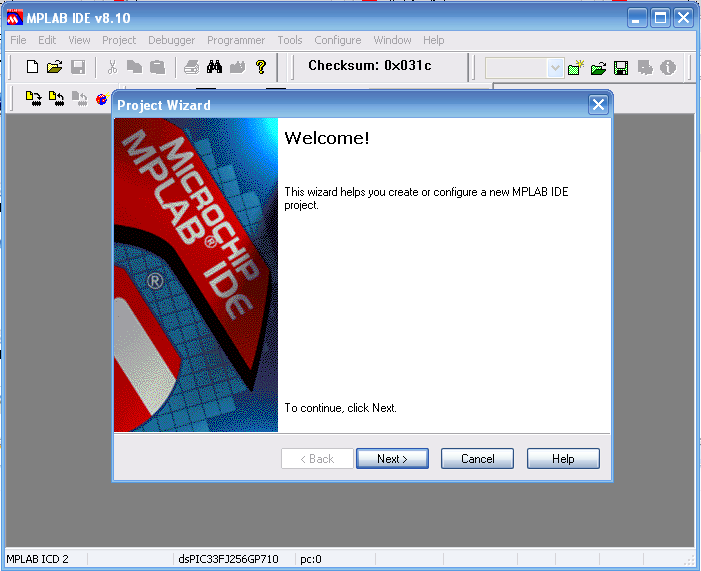
Task: Click the Print toolbar icon
Action: point(191,67)
